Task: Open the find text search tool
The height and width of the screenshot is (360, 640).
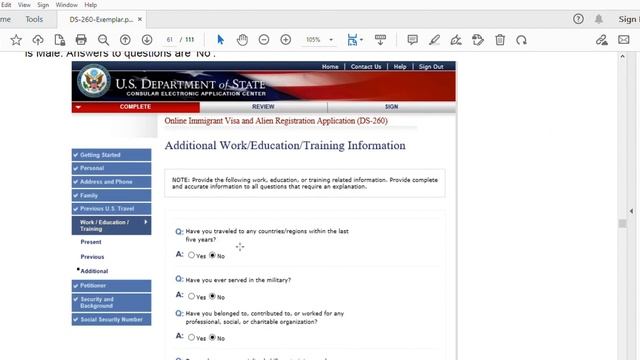Action: point(103,40)
